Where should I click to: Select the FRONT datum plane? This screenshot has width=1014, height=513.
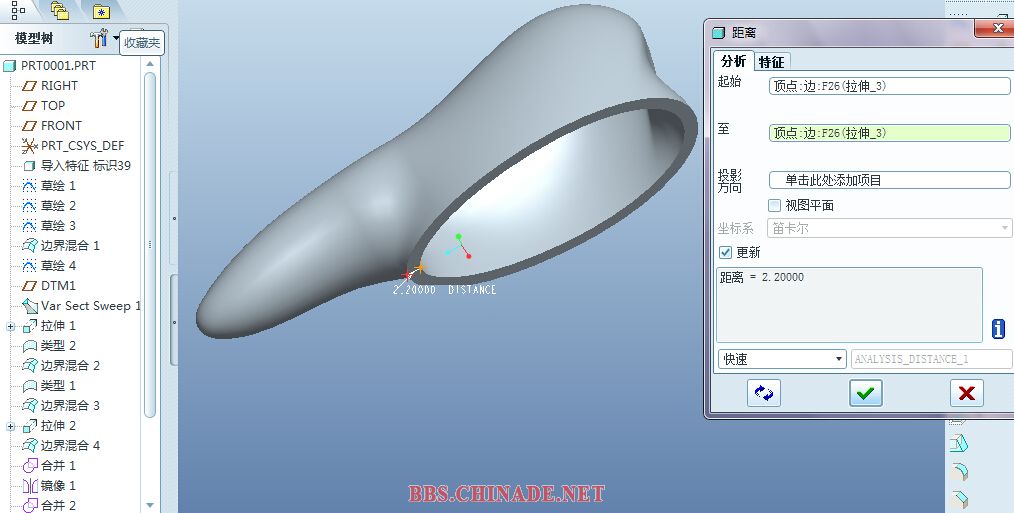click(x=52, y=126)
